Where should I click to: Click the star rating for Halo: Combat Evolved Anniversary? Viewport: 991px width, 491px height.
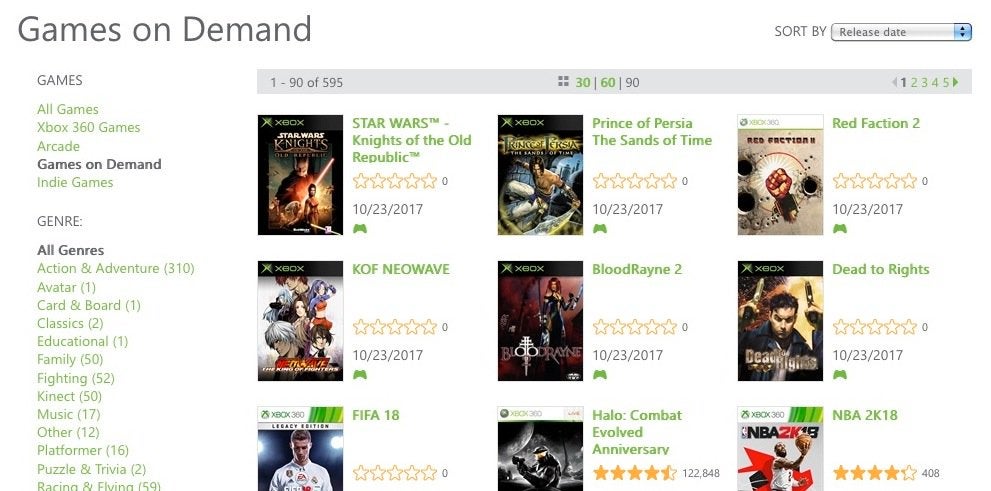[x=635, y=473]
